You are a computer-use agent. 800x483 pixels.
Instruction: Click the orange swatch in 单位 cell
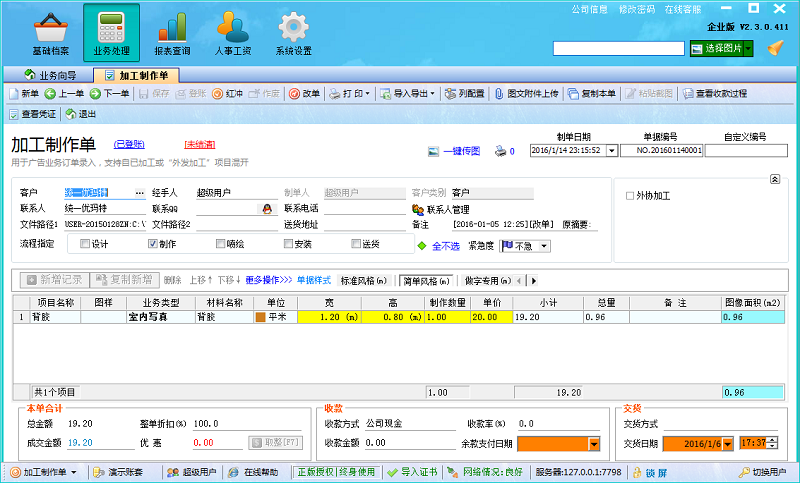pos(261,317)
